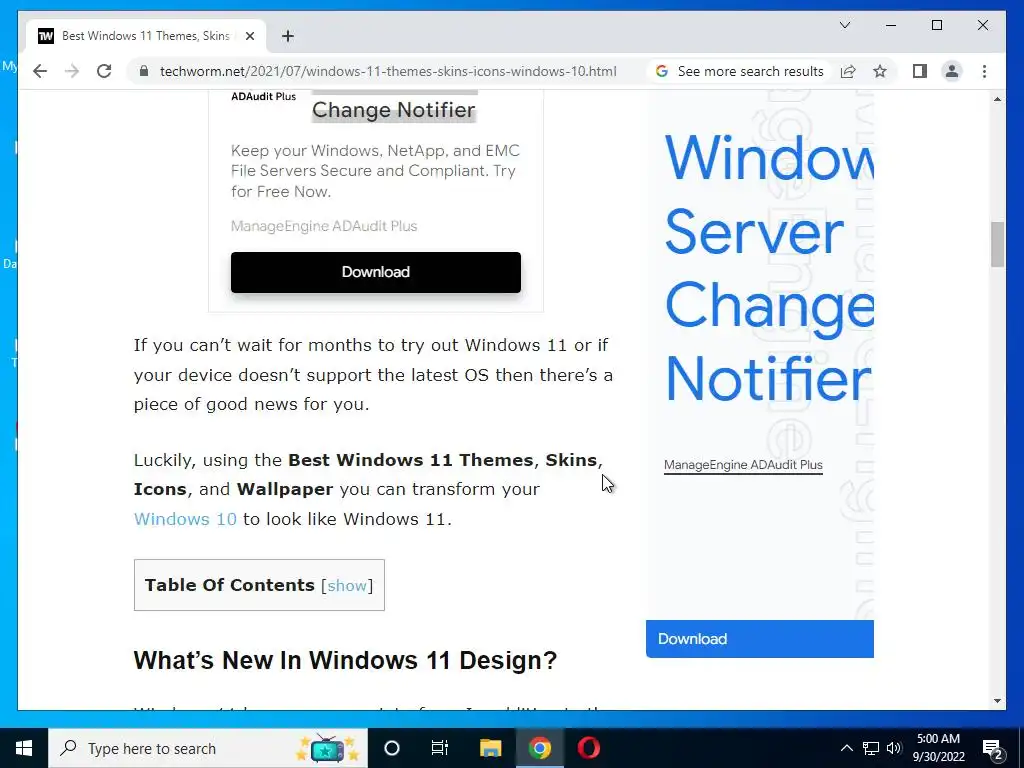
Task: Click the ManageEngine ADAudit Plus text in top ad
Action: [324, 227]
